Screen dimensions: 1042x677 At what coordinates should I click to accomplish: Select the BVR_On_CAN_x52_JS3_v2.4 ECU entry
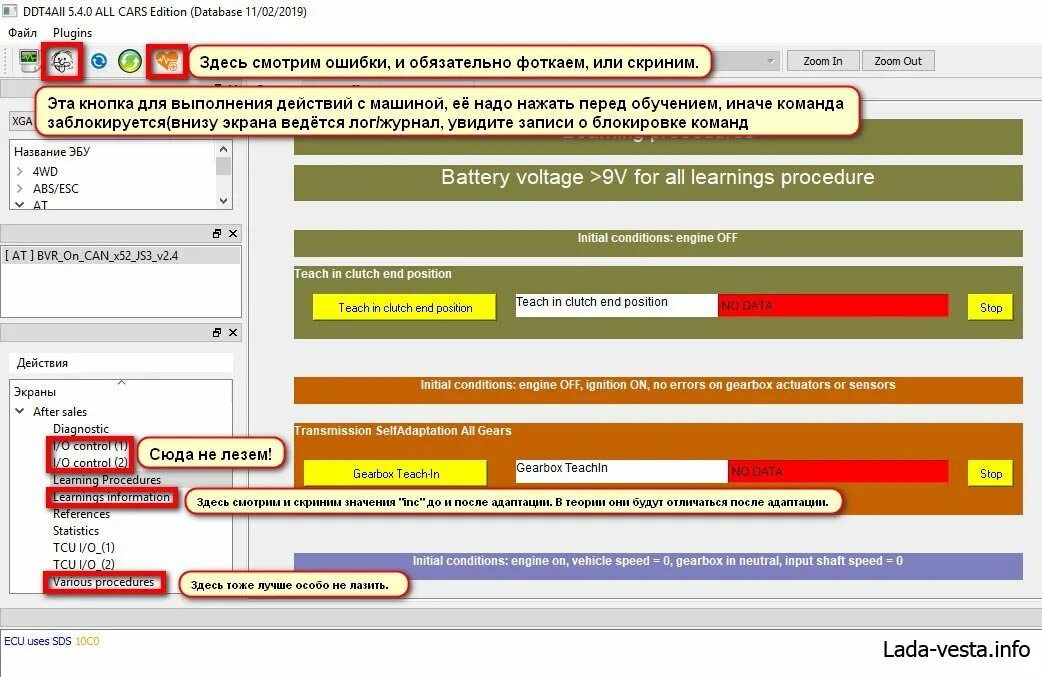point(120,256)
